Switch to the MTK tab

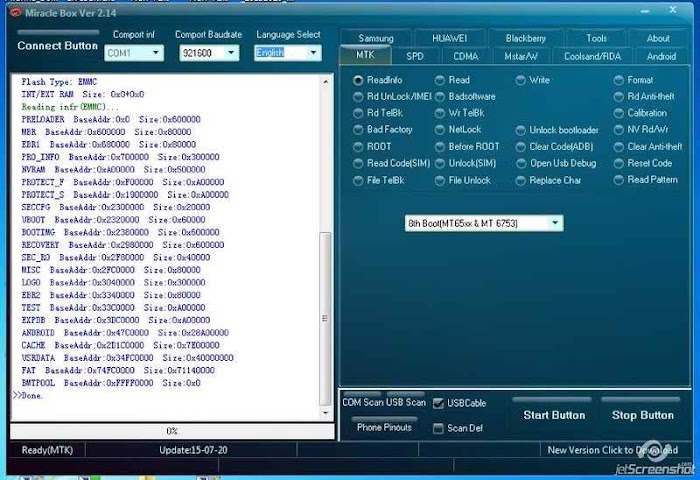tap(365, 55)
